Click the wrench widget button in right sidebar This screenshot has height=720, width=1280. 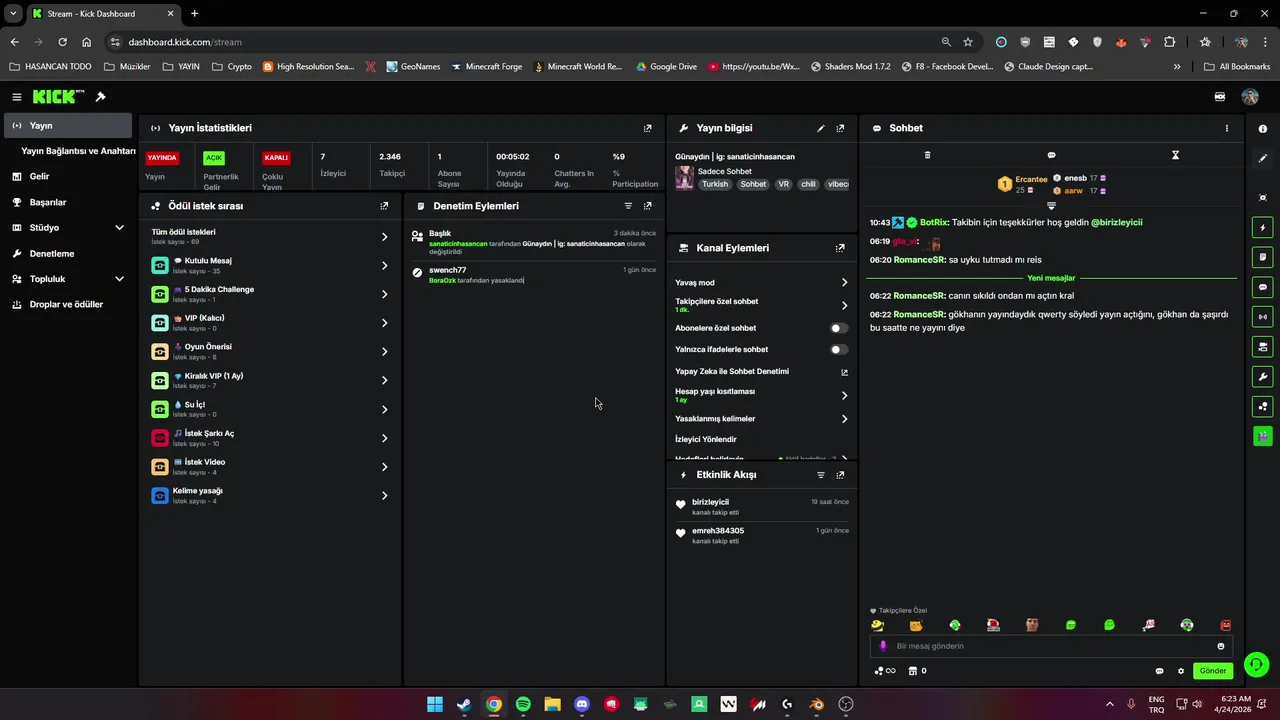pyautogui.click(x=1263, y=377)
